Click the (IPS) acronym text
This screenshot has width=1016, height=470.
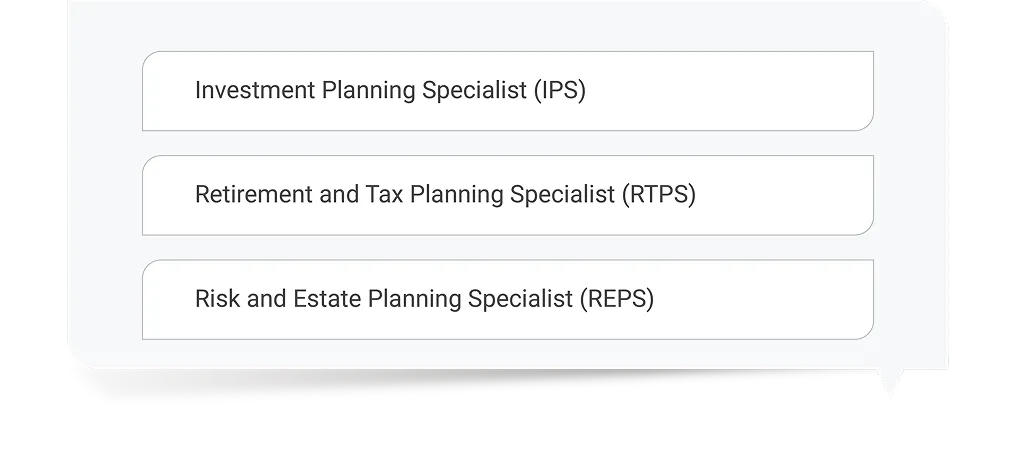pyautogui.click(x=559, y=91)
